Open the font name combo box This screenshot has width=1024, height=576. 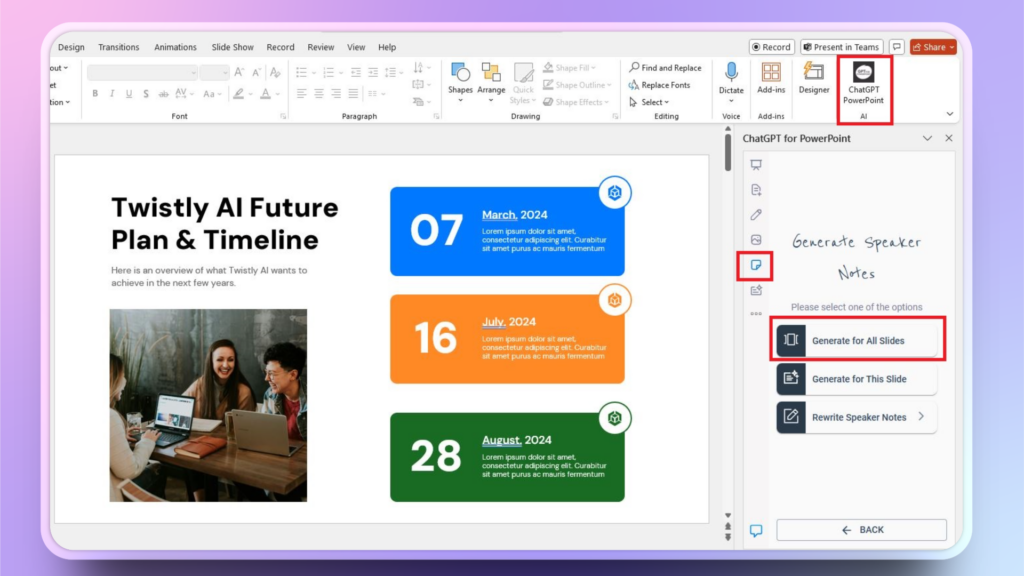[142, 72]
